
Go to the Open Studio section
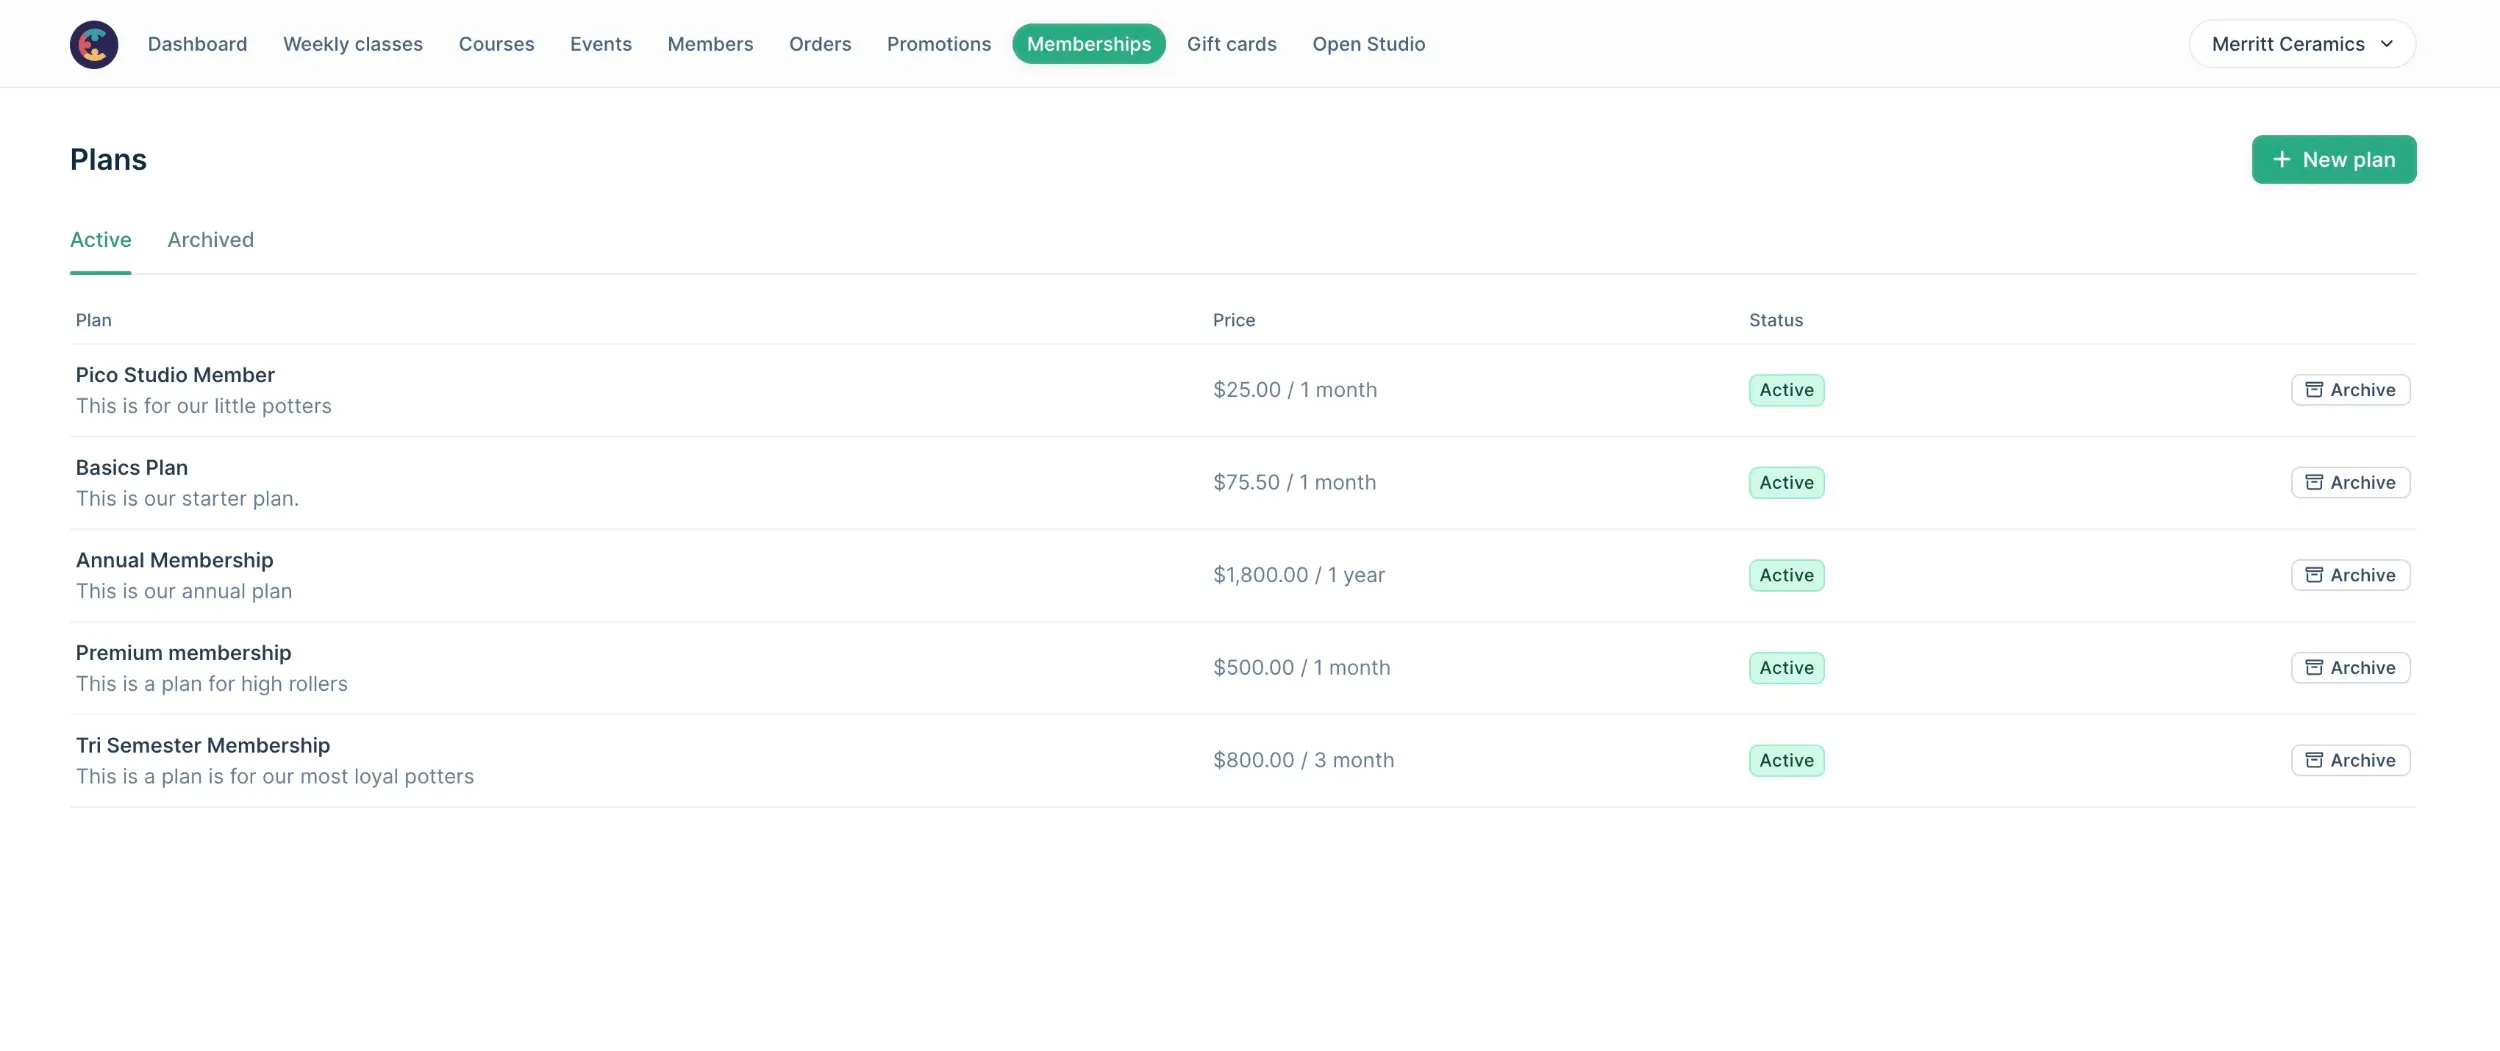point(1368,44)
